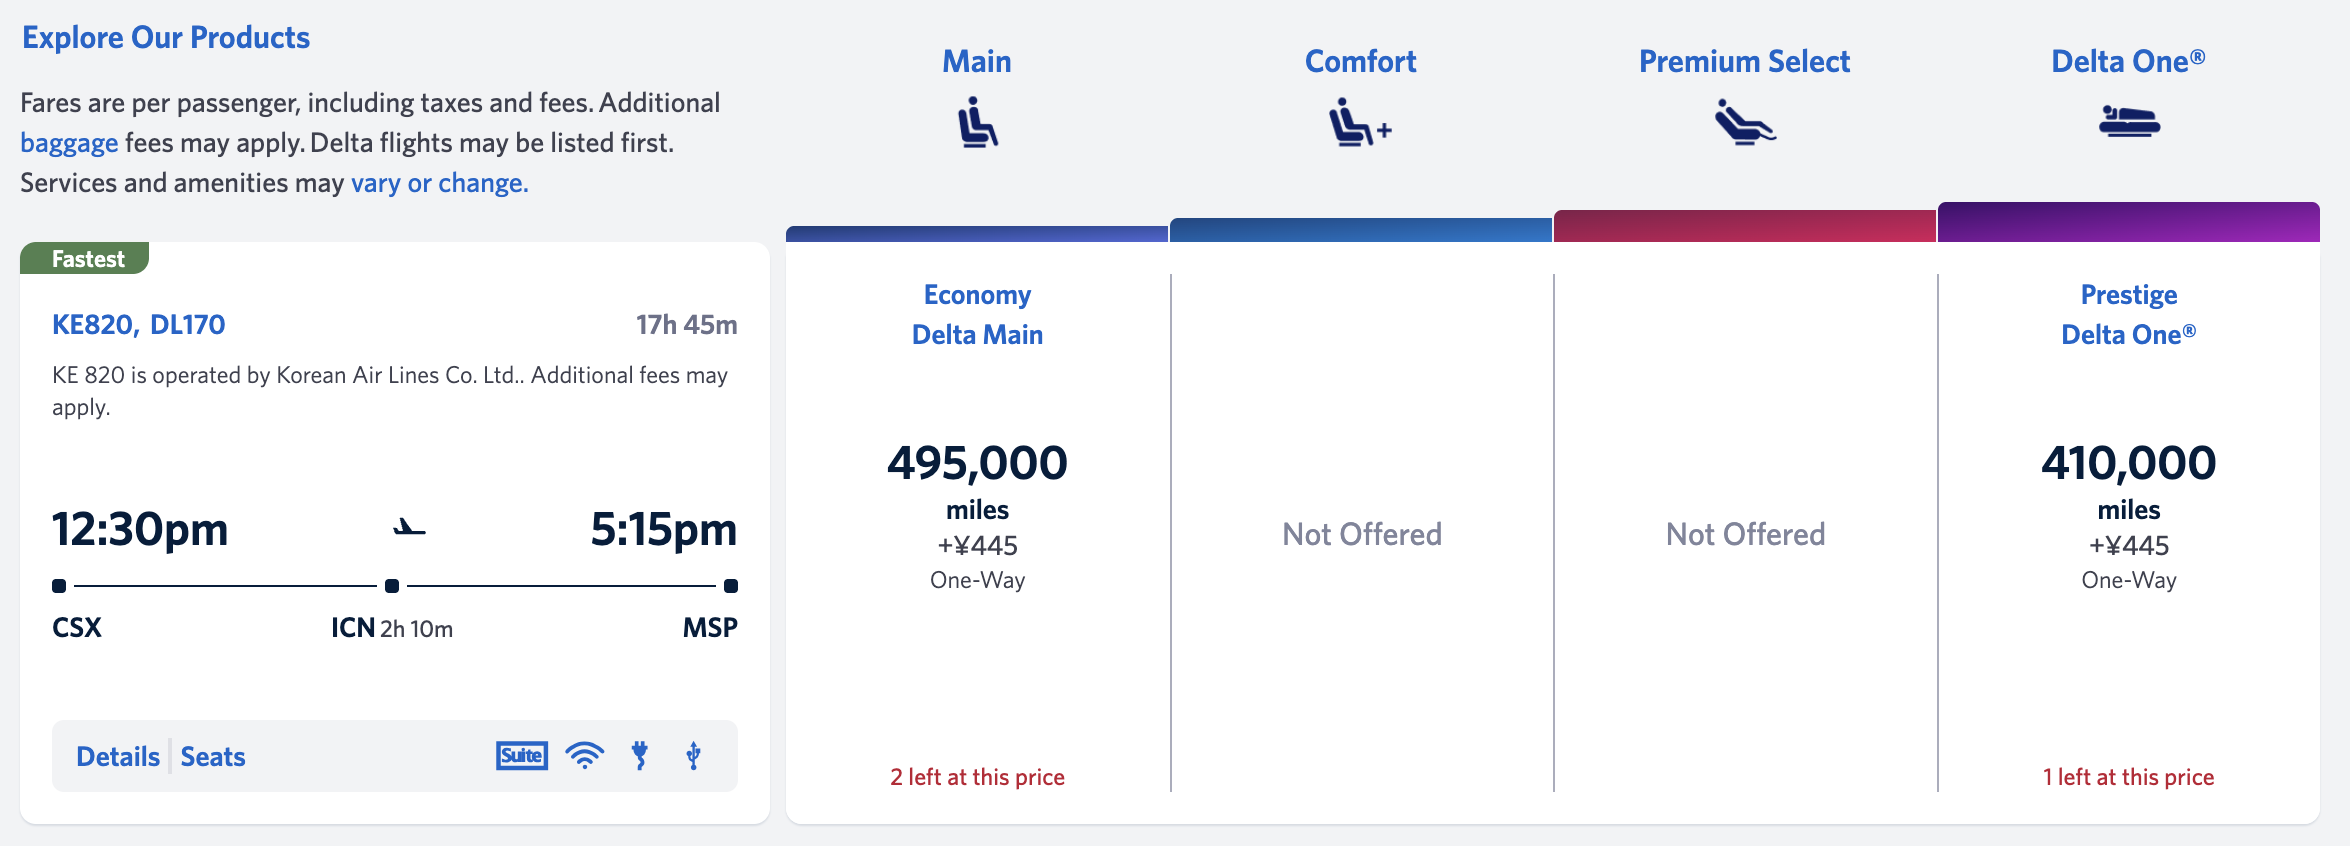Click the airplane icon between flight times
This screenshot has height=846, width=2350.
pos(409,528)
